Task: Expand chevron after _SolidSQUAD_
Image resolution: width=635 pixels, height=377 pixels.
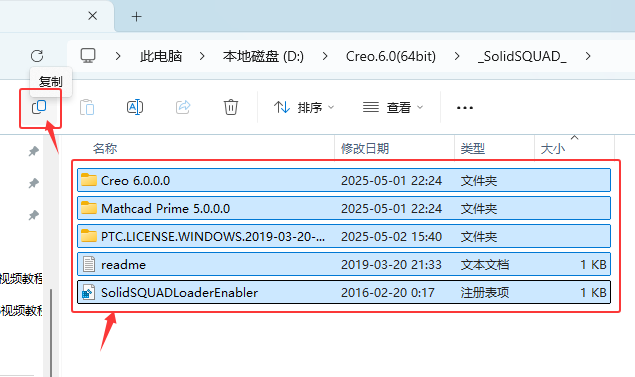Action: (x=588, y=56)
